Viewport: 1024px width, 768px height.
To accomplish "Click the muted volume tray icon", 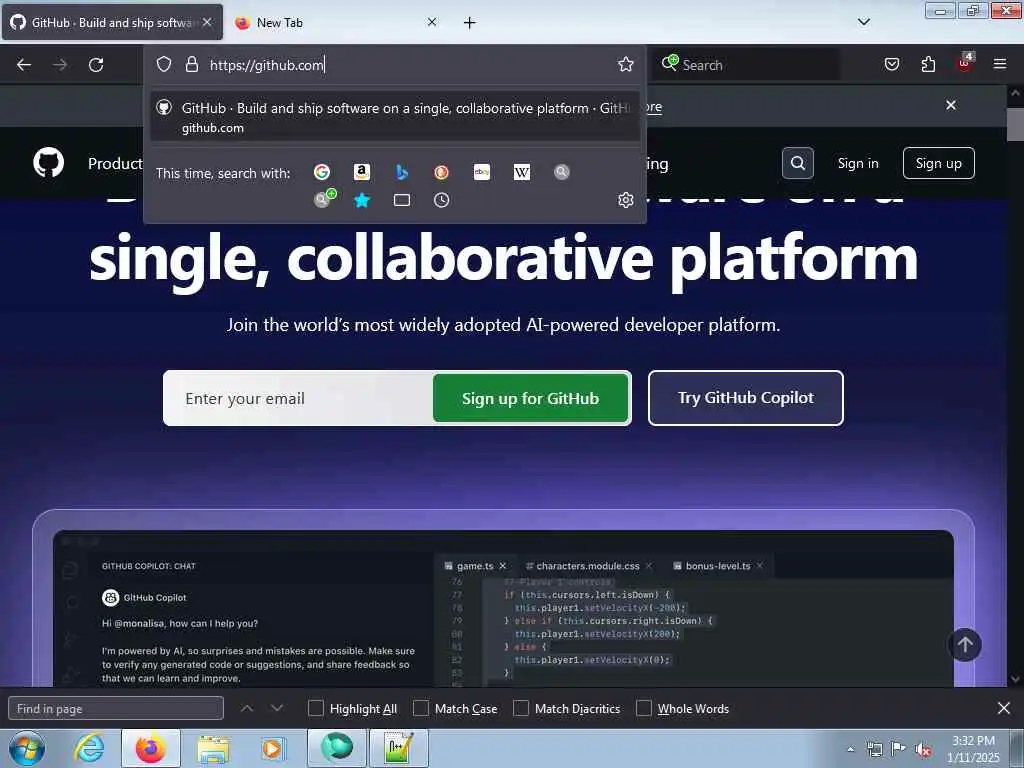I will (x=923, y=749).
